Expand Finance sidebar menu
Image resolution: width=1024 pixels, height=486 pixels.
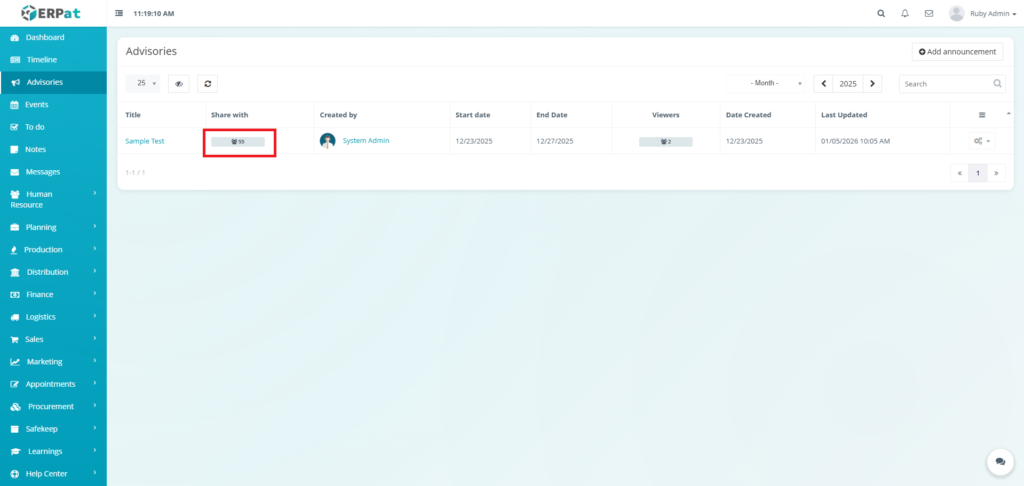coord(53,295)
